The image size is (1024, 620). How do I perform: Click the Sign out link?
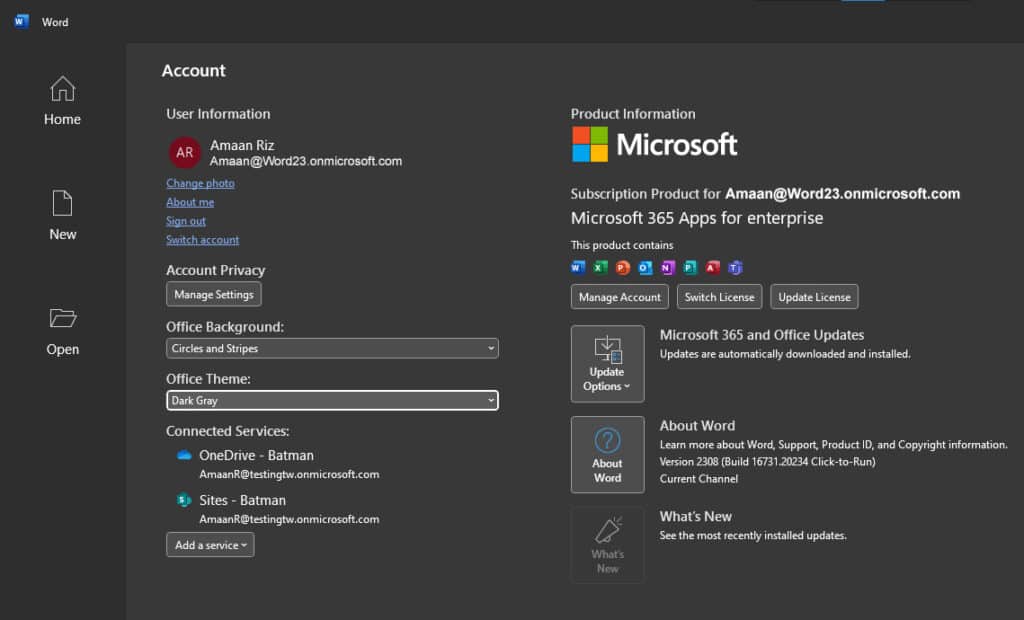coord(185,221)
